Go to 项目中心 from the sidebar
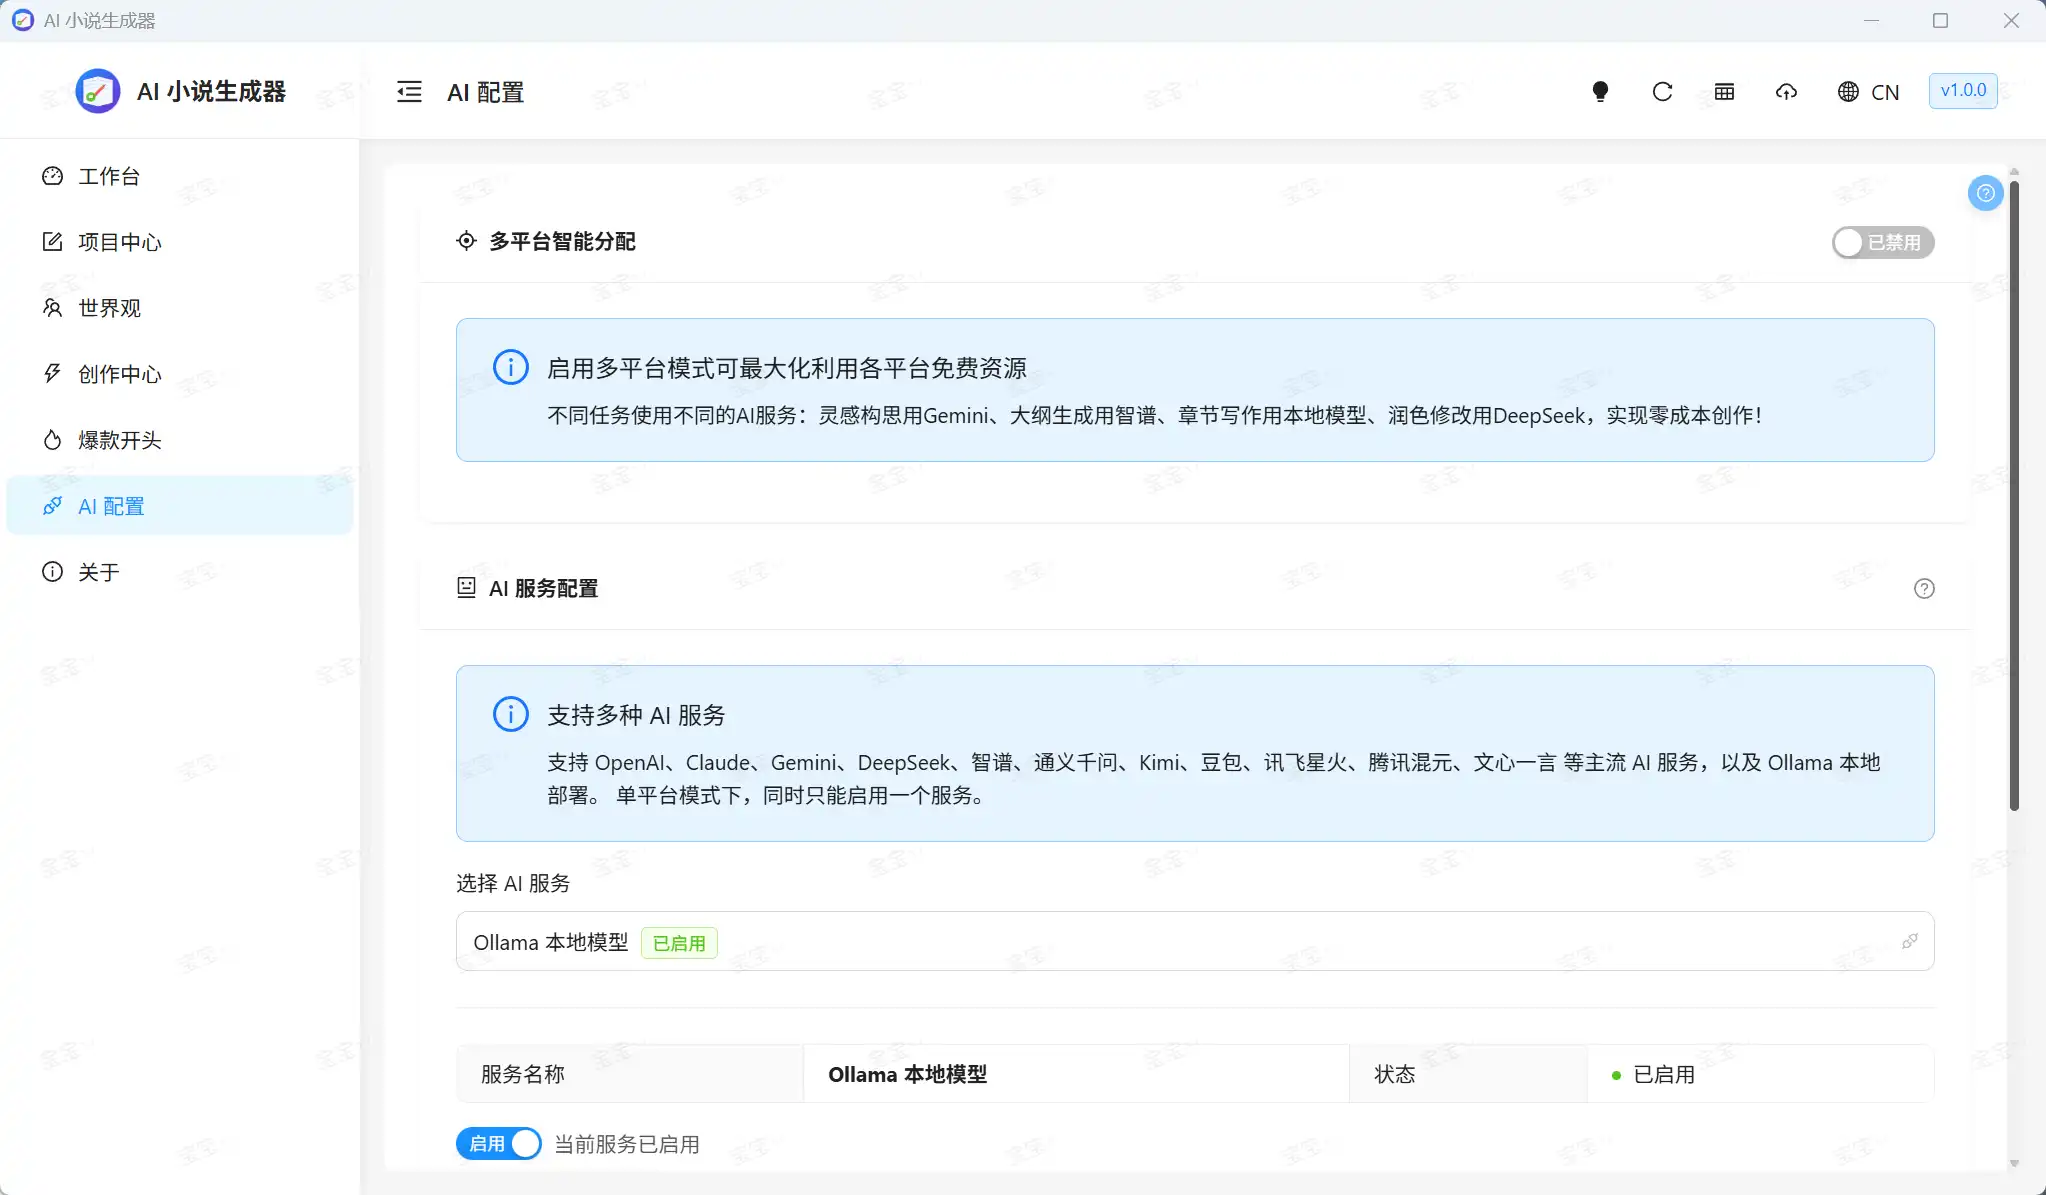 pos(120,242)
